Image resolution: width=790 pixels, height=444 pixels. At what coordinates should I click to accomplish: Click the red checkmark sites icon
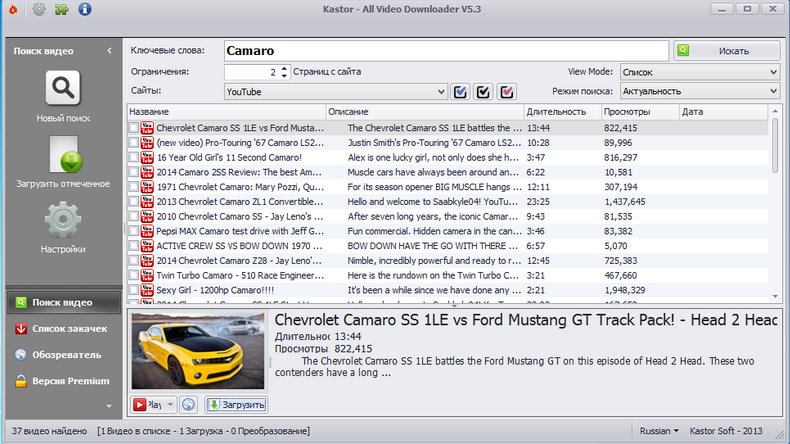click(x=506, y=92)
